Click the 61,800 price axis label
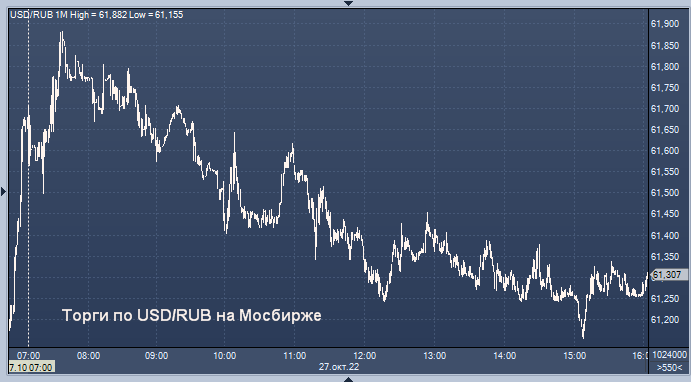The image size is (691, 382). click(665, 67)
